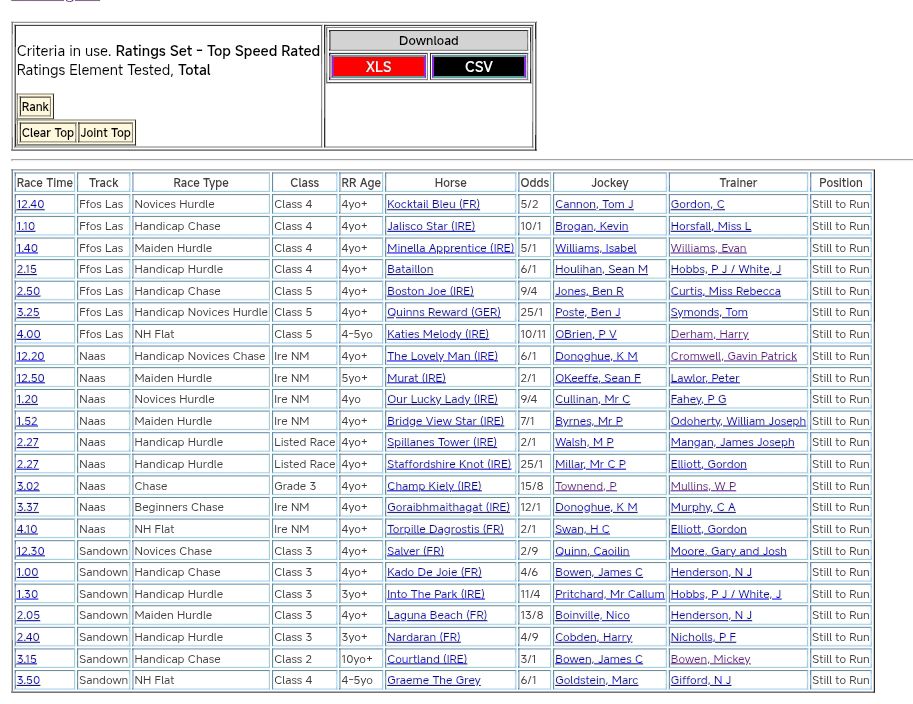Download ratings as XLS file
Image resolution: width=913 pixels, height=704 pixels.
point(378,67)
